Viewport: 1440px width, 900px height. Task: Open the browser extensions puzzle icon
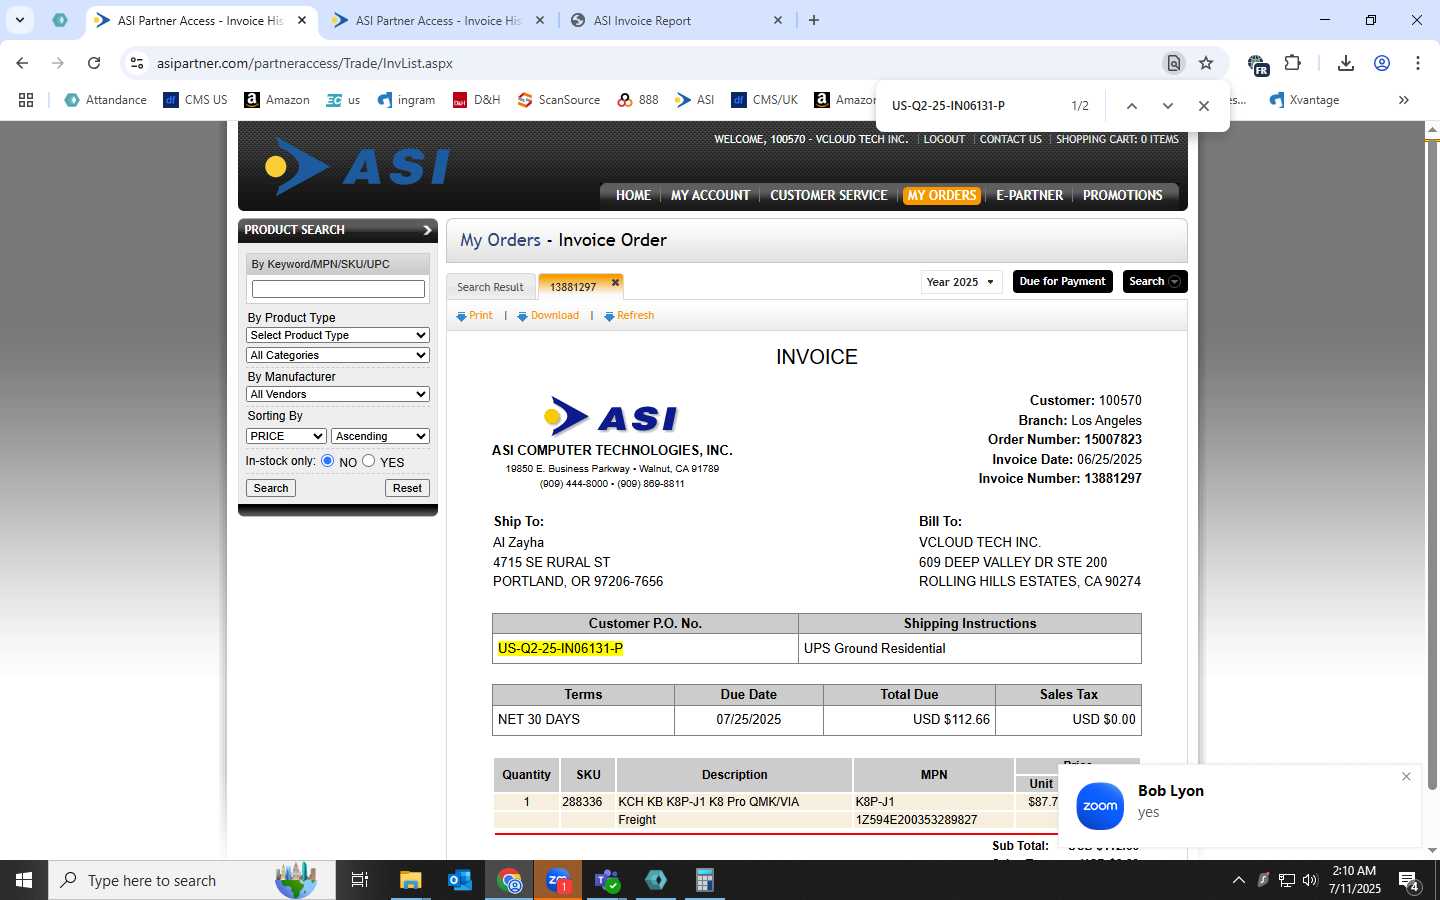[1293, 63]
